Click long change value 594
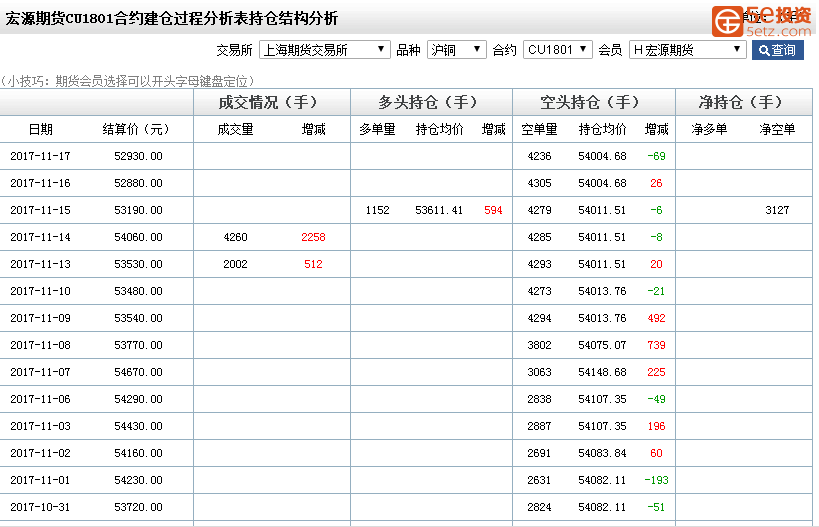The height and width of the screenshot is (527, 819). click(493, 210)
